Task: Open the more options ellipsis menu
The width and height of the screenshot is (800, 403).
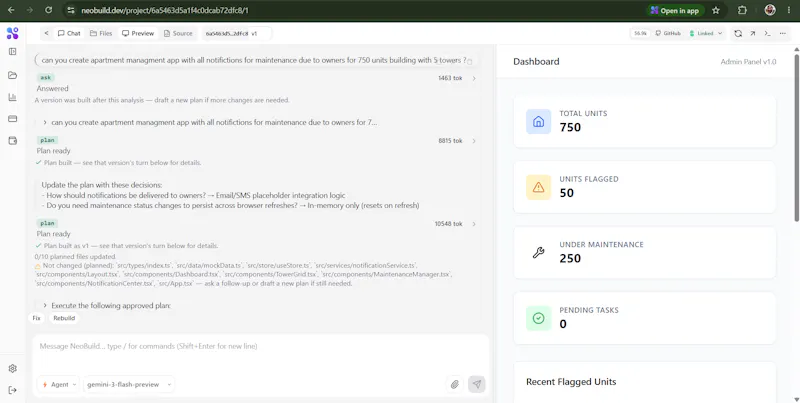Action: pos(783,33)
